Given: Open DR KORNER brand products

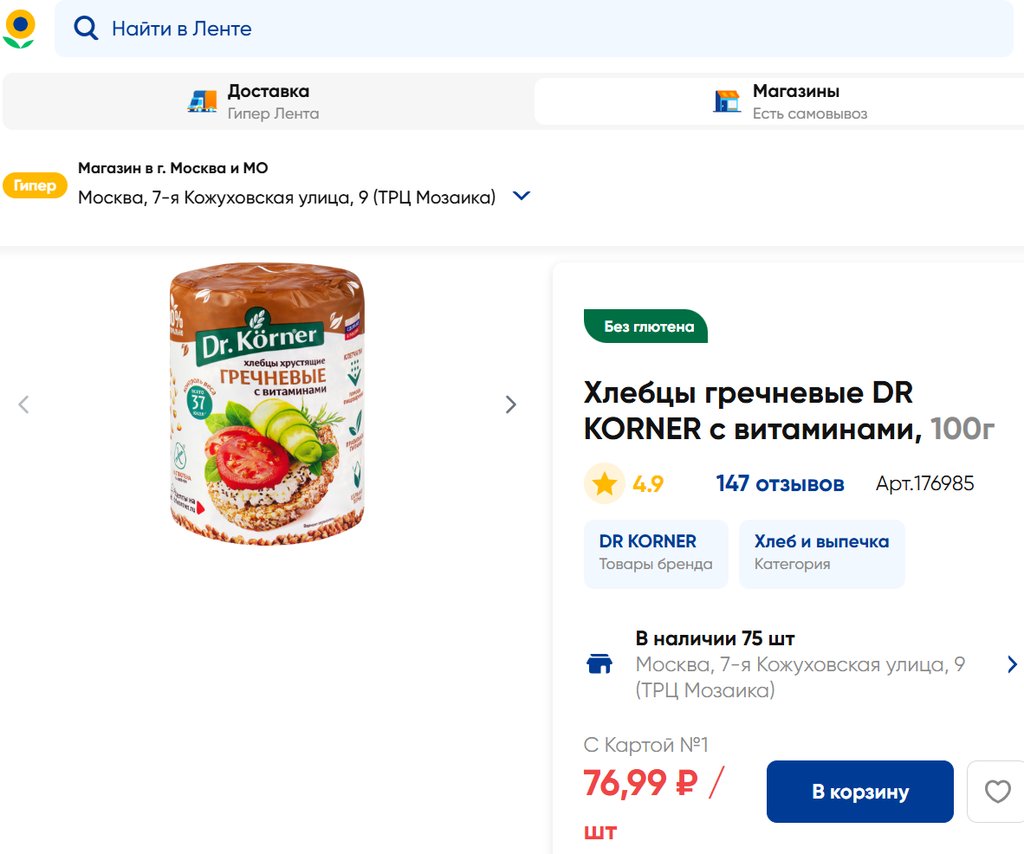Looking at the screenshot, I should [656, 552].
